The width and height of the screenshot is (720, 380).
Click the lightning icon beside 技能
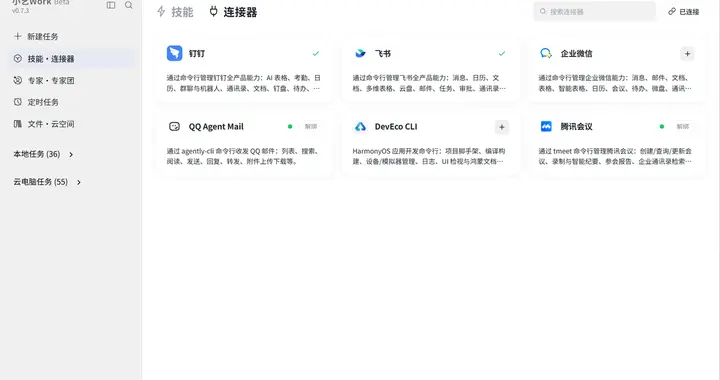pyautogui.click(x=161, y=11)
